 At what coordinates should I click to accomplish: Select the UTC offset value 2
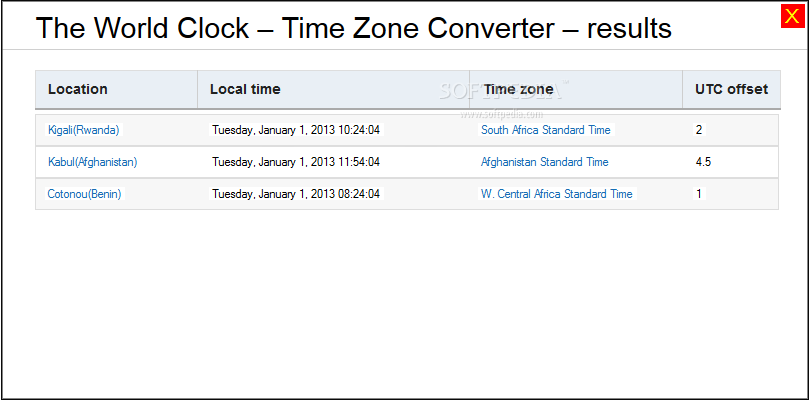tap(699, 130)
